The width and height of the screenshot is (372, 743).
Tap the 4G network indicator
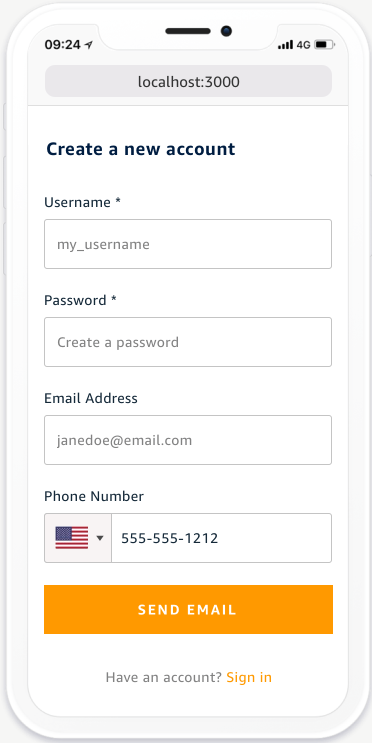[303, 45]
